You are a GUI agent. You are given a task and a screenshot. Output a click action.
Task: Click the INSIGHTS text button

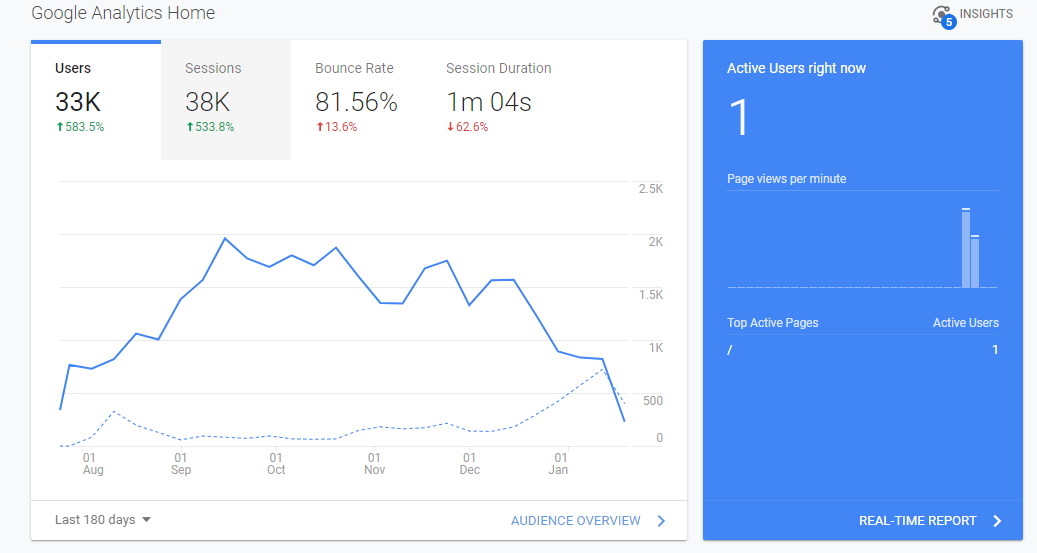[x=986, y=14]
